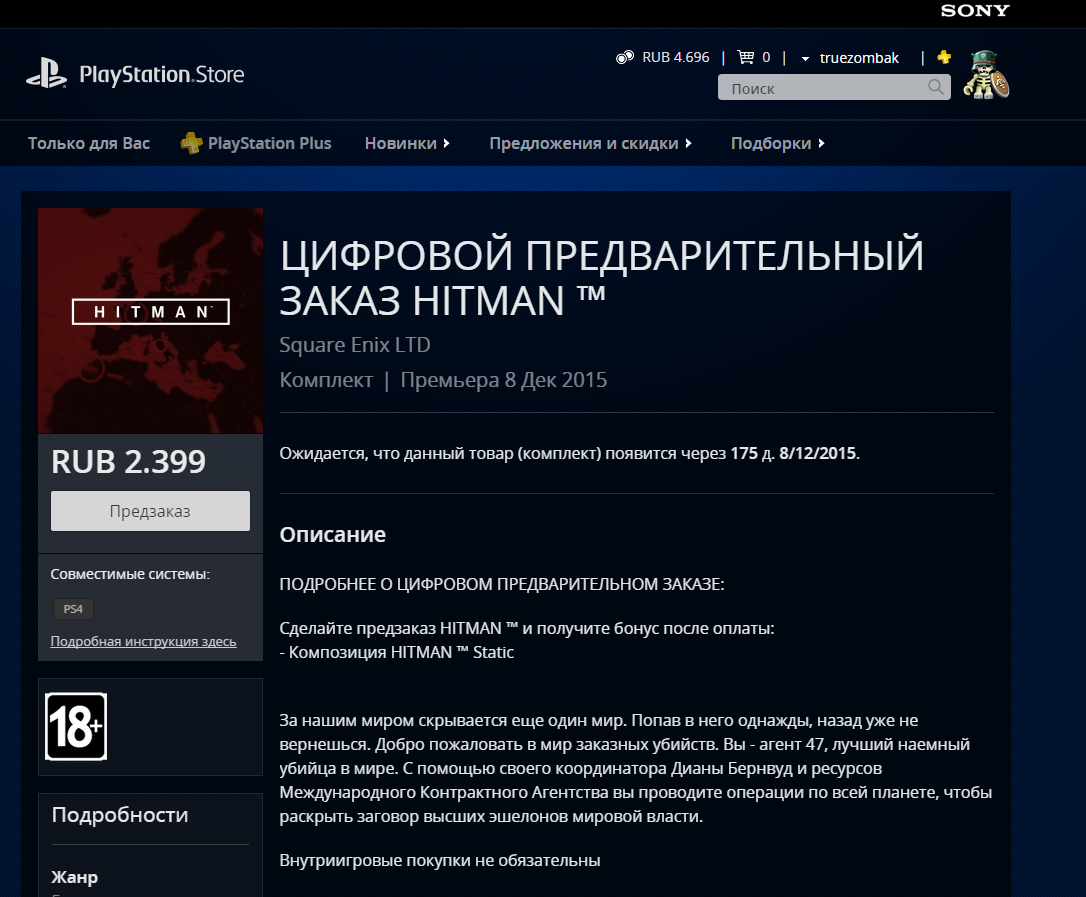Click ПОДРОБНЕЕ О ЦИФРОВОМ ПРЕДВАРИТЕЛЬНОМ ЗАКАЗЕ line

tap(501, 584)
